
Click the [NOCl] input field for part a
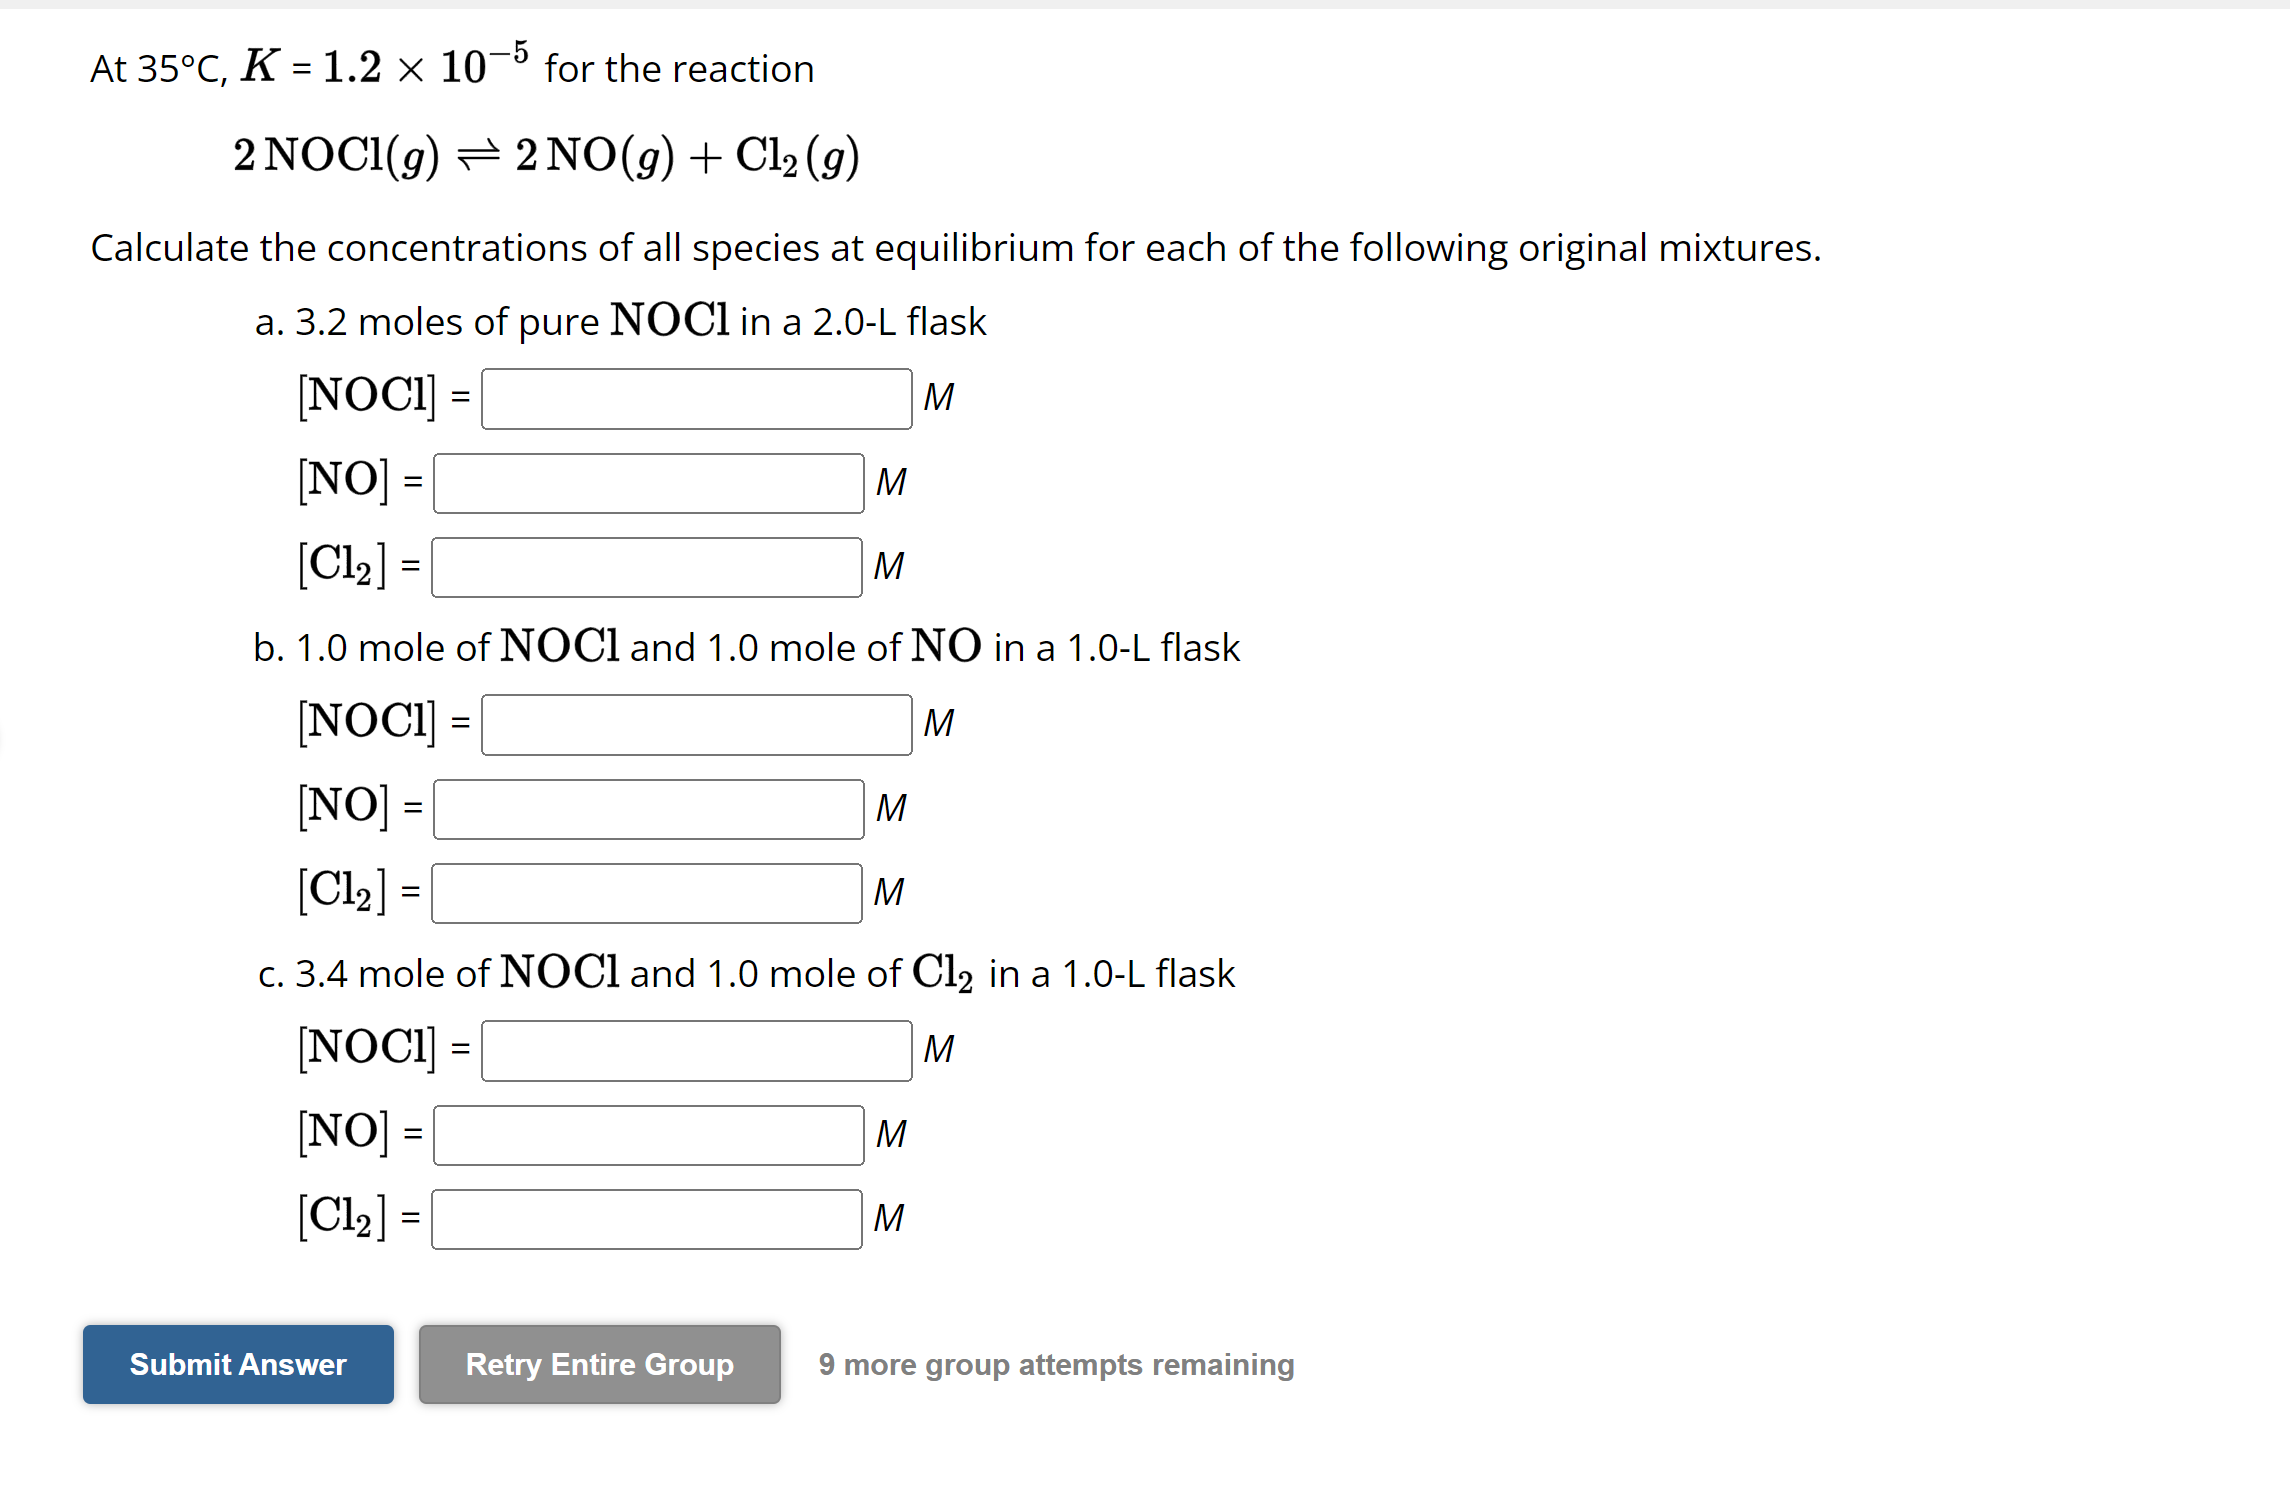[x=697, y=398]
